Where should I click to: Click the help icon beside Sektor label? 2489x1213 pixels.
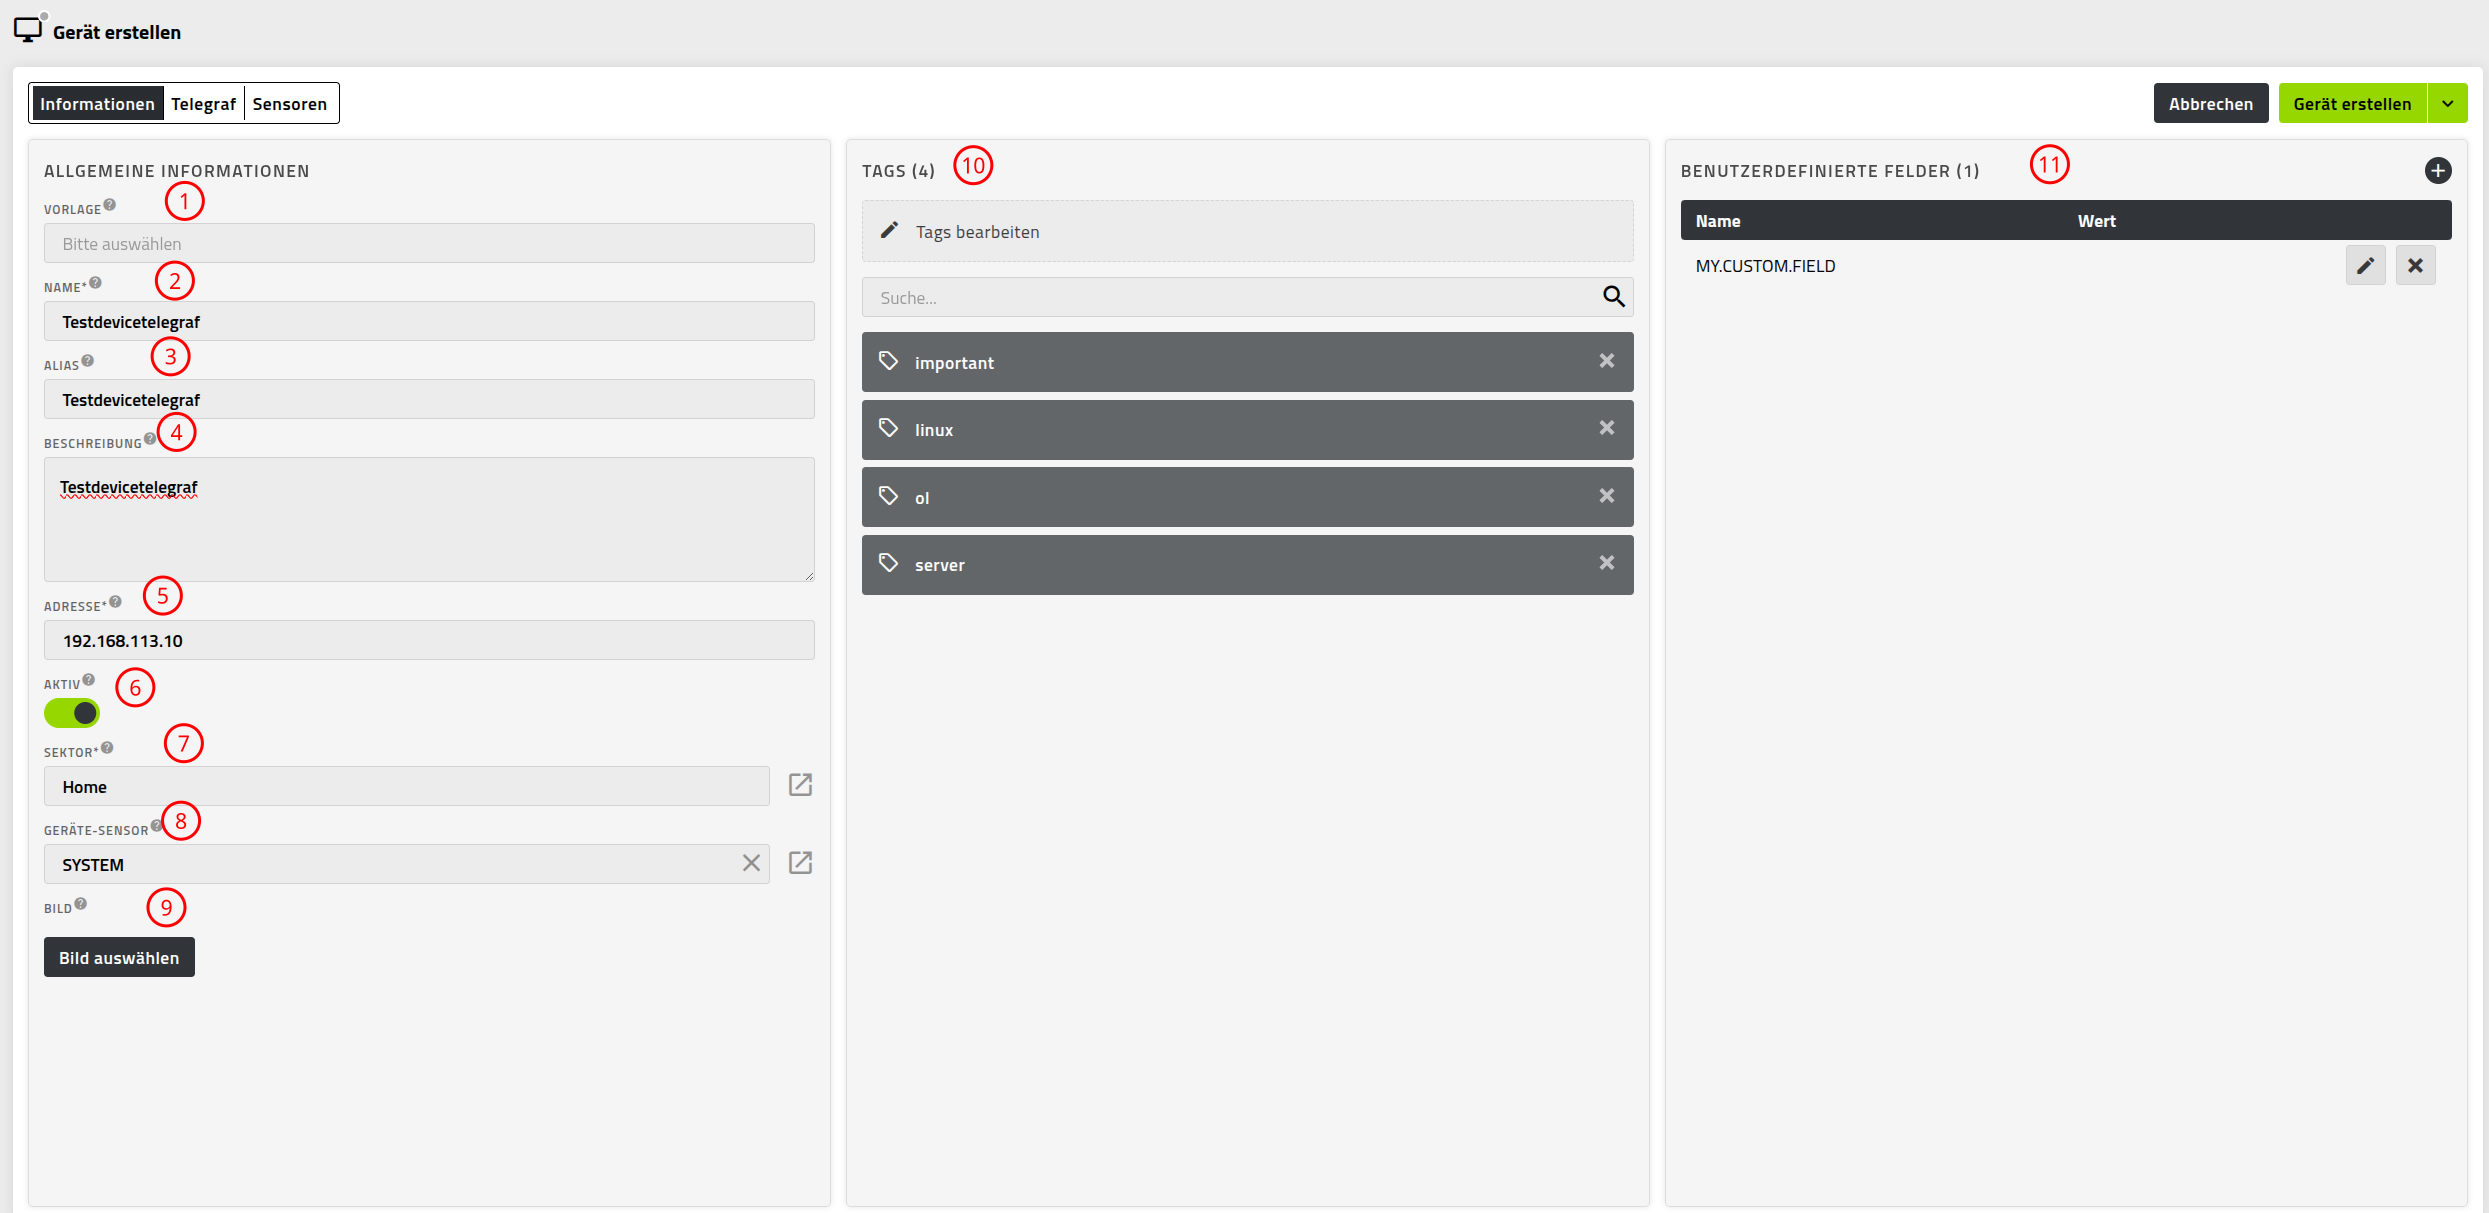108,748
